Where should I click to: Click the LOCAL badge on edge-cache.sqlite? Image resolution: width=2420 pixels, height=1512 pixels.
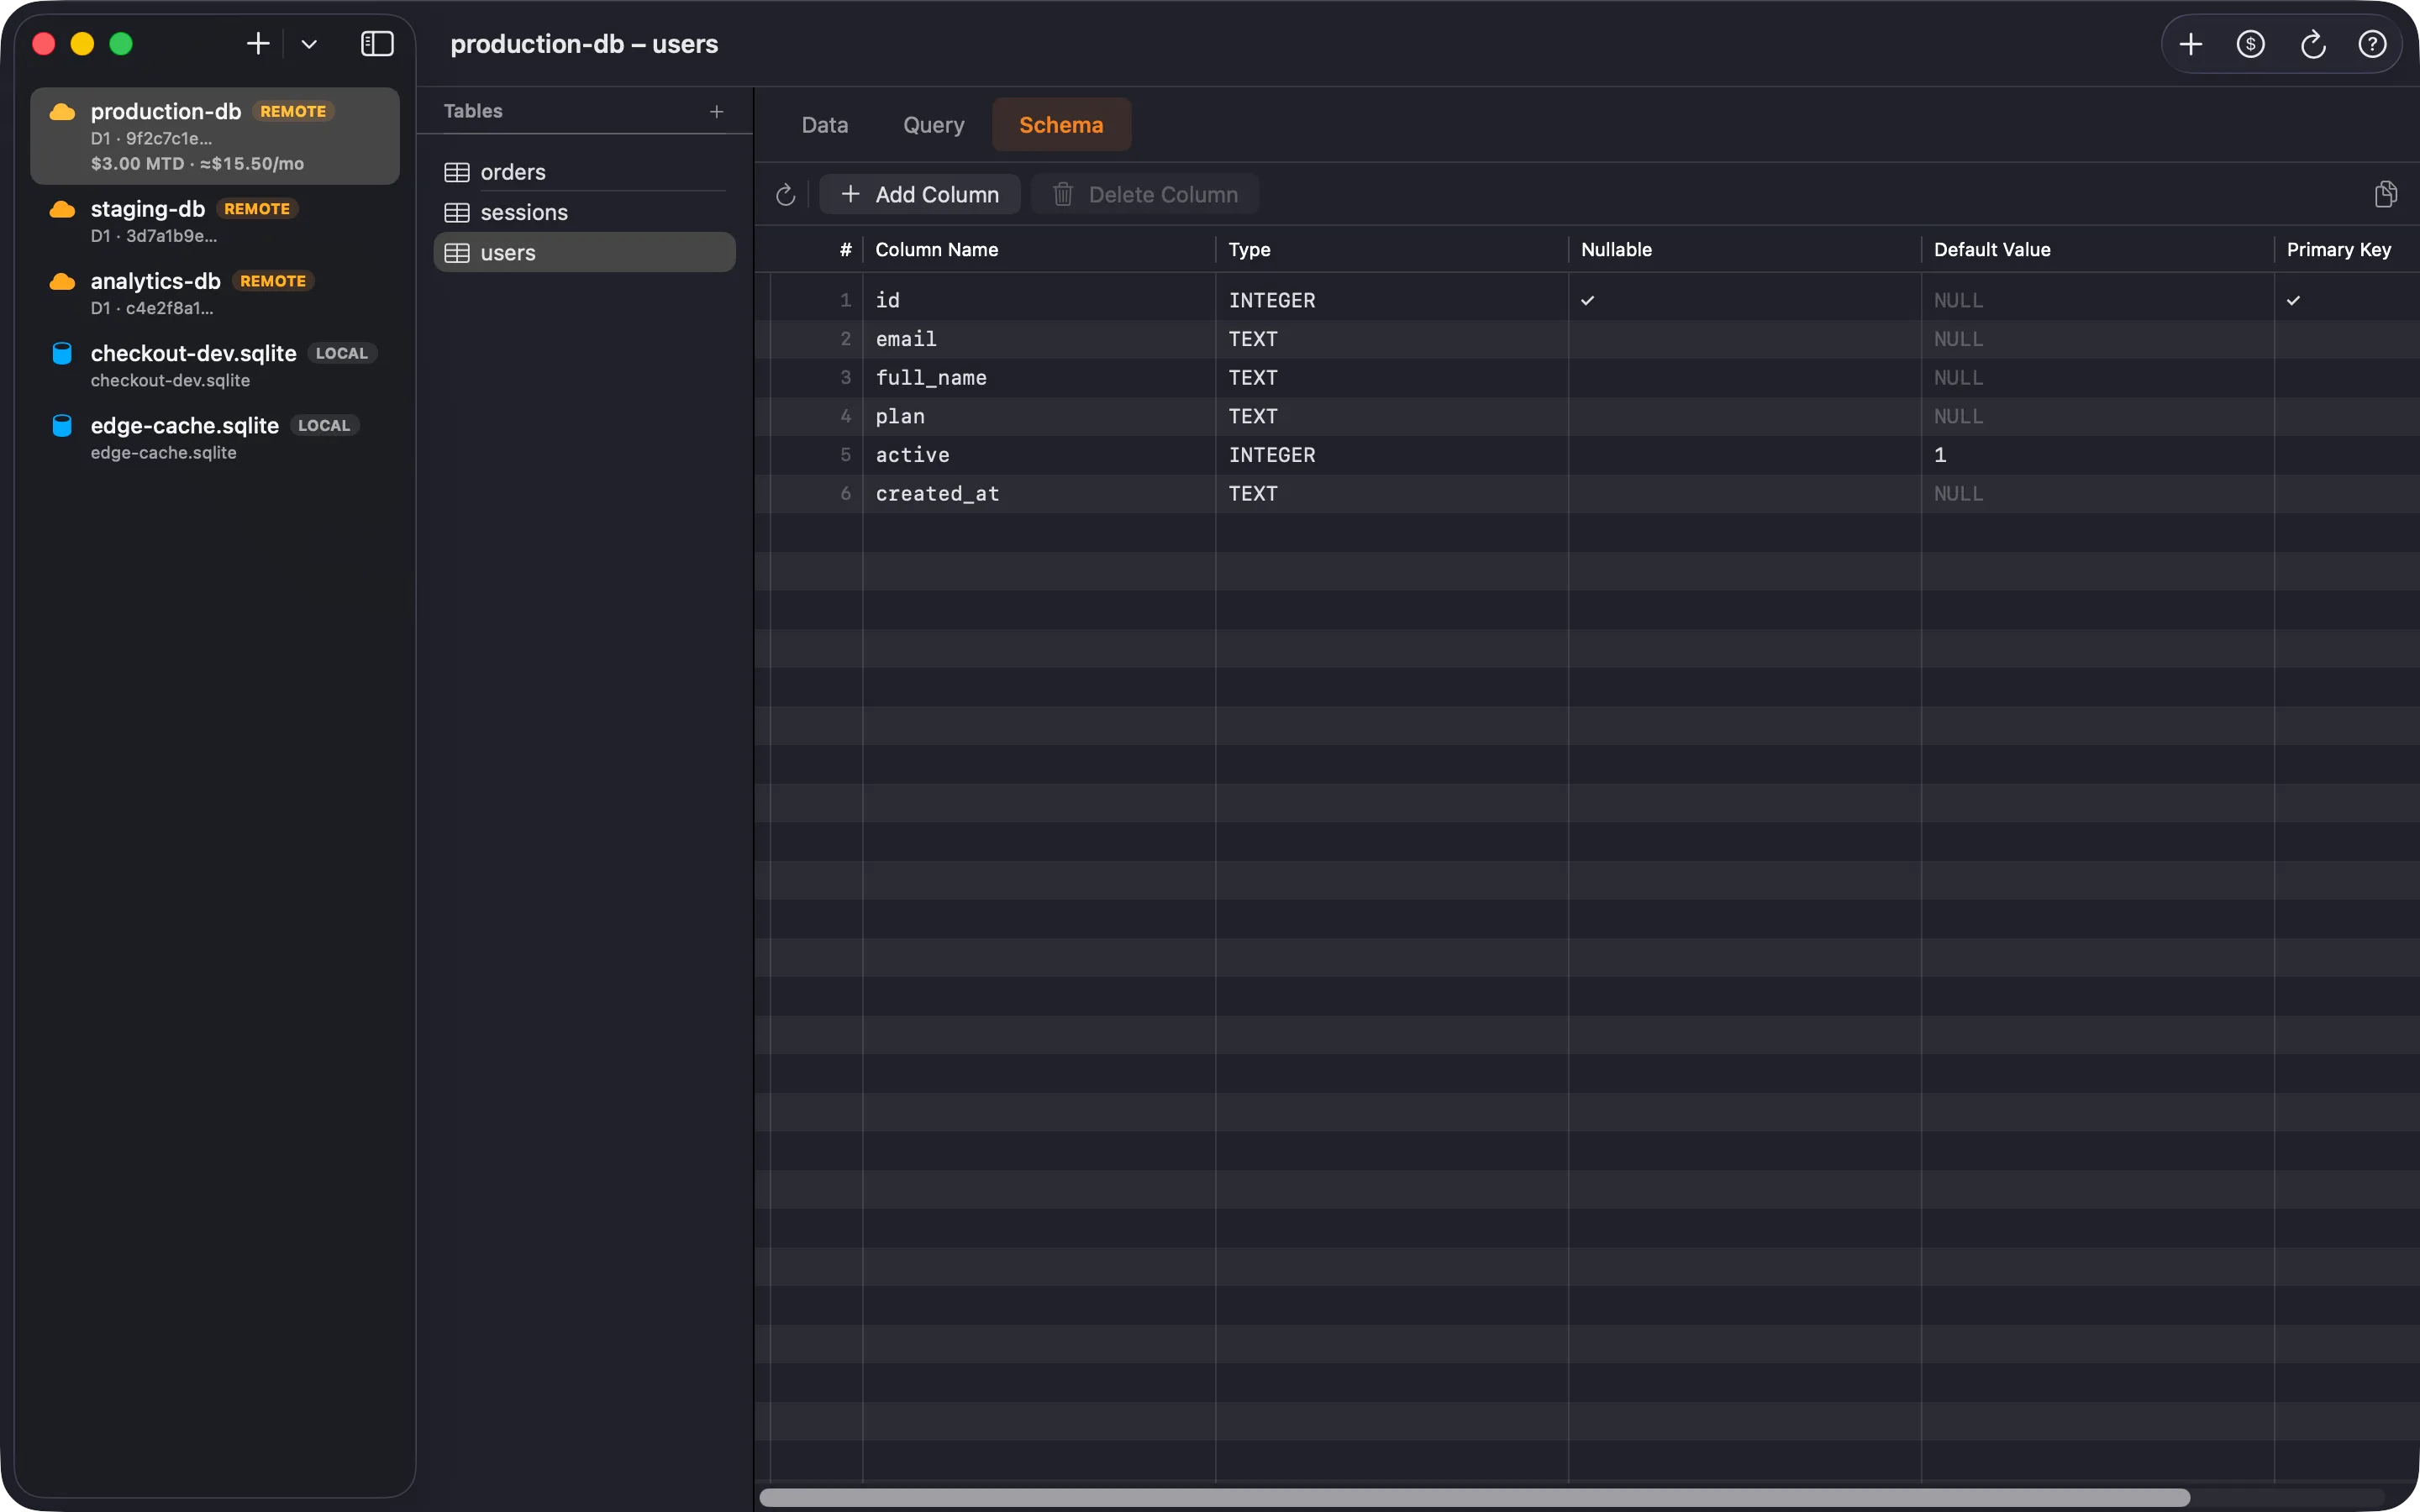pos(324,425)
